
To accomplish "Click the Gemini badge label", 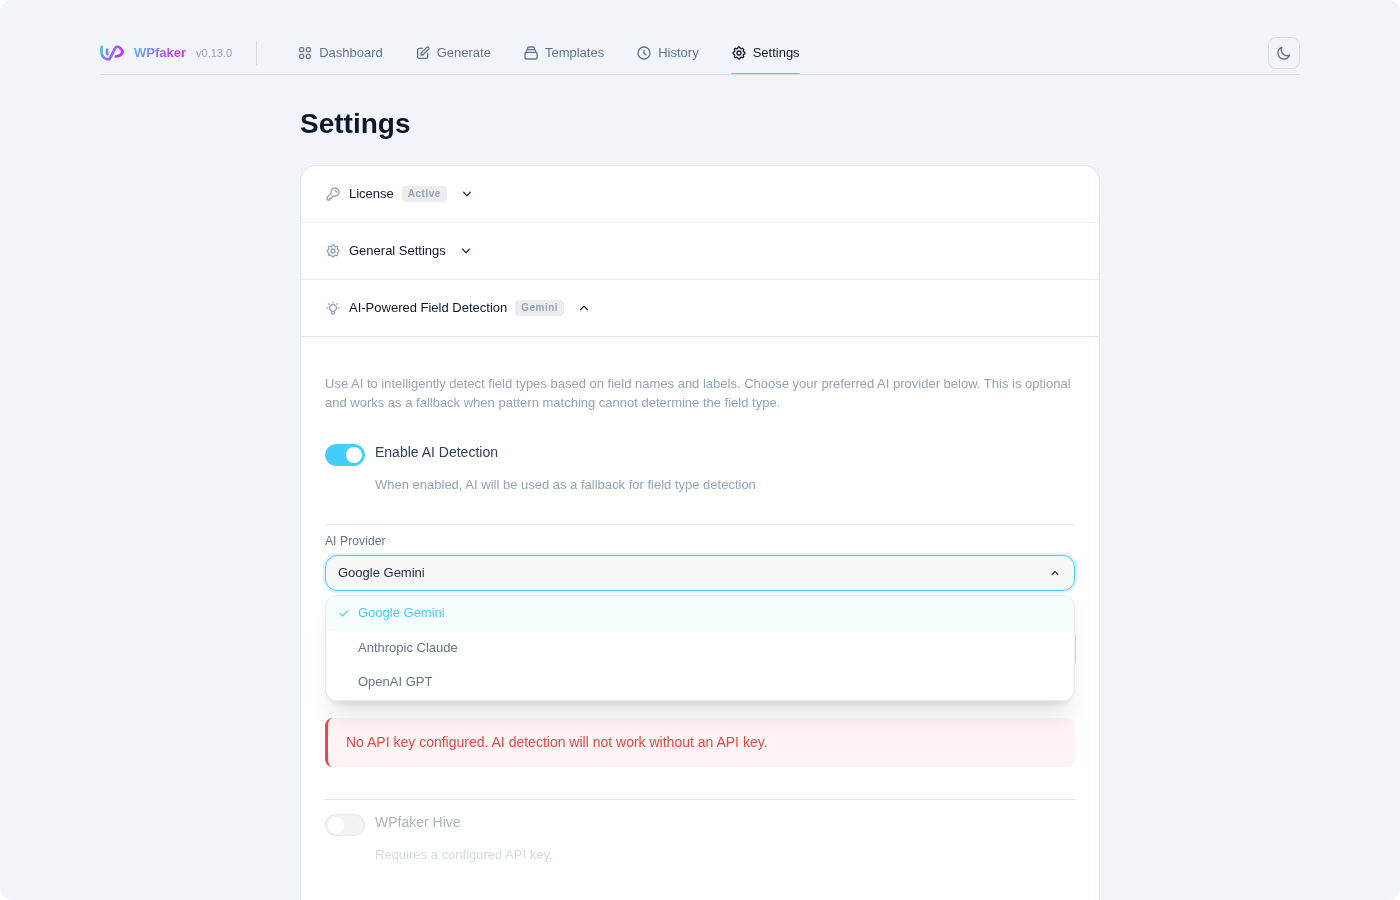I will coord(539,308).
